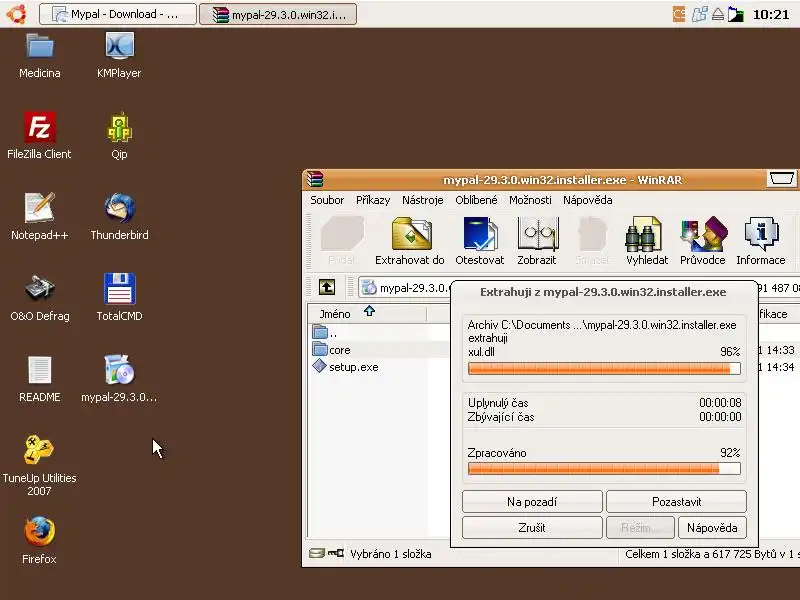Click the flag tray icon beside clock

(736, 14)
